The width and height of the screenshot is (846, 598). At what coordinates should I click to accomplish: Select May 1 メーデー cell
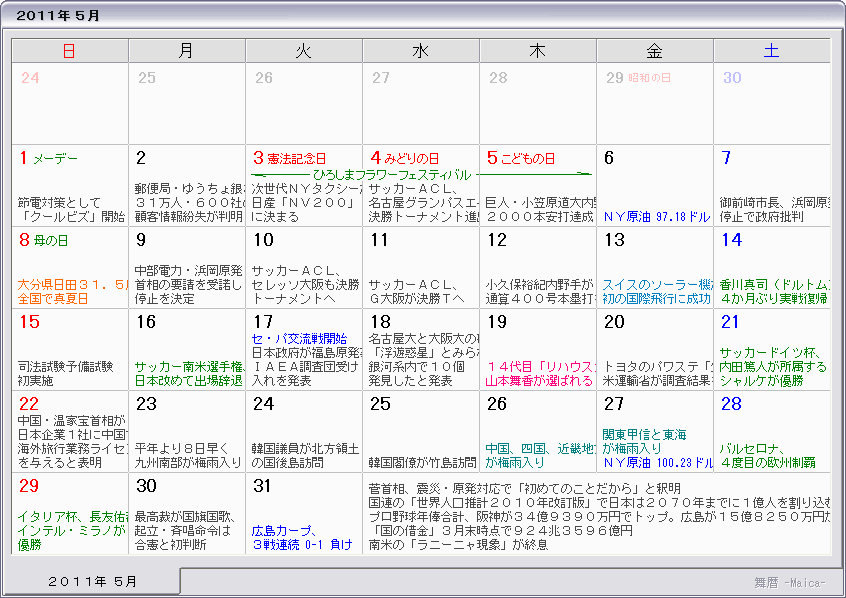tap(70, 185)
